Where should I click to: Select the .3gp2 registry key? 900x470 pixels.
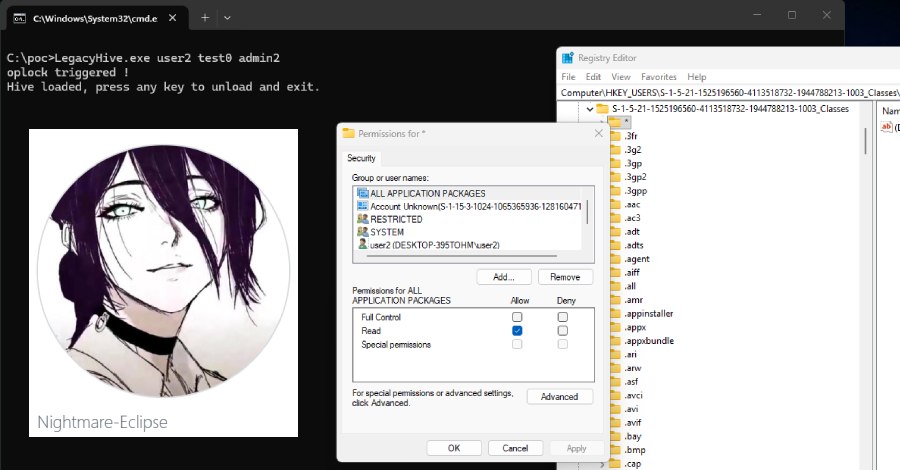[x=635, y=177]
